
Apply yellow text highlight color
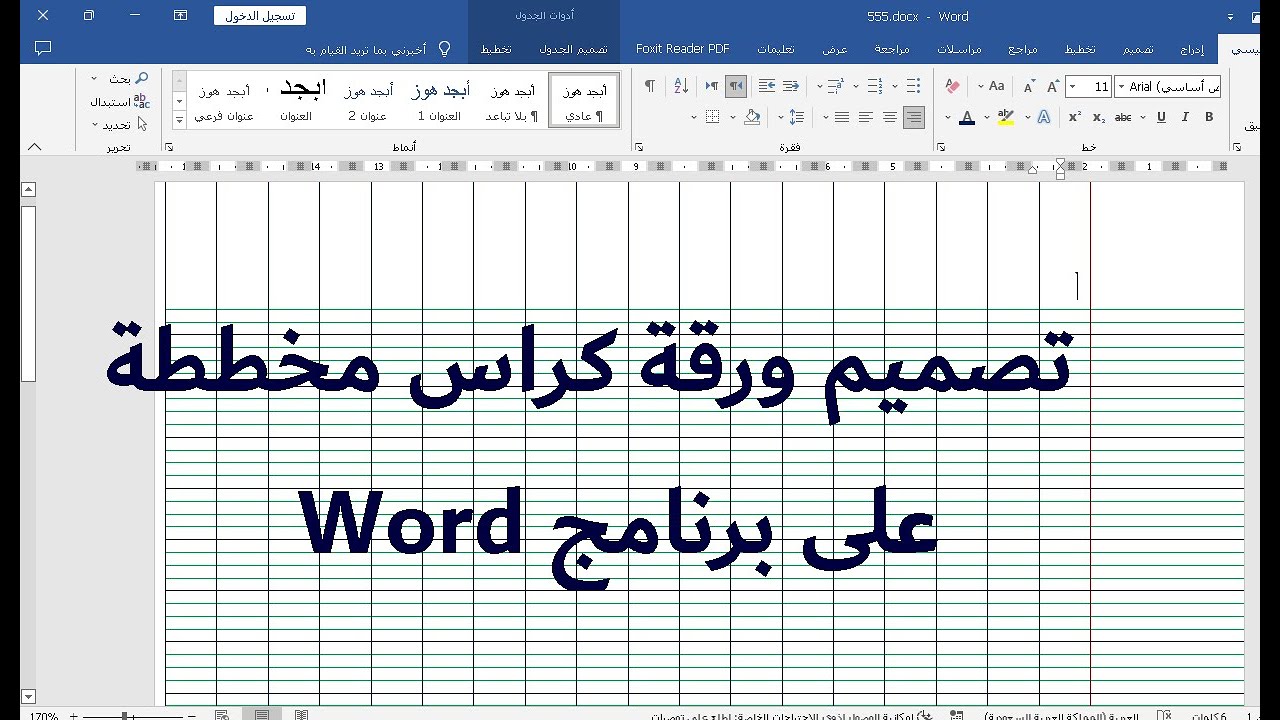click(x=1006, y=117)
